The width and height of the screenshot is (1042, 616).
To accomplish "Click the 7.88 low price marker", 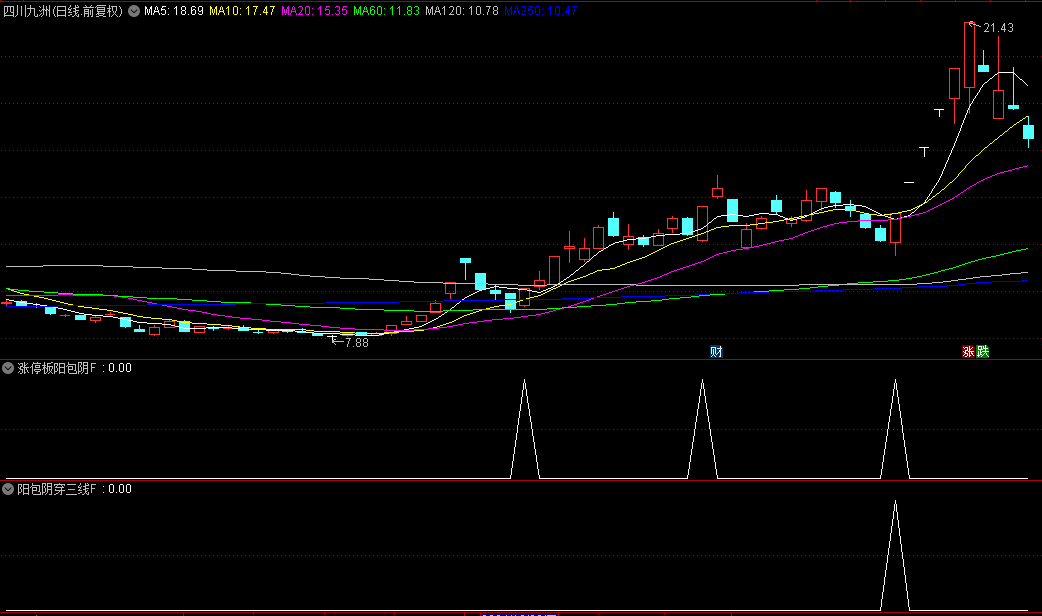I will [355, 342].
